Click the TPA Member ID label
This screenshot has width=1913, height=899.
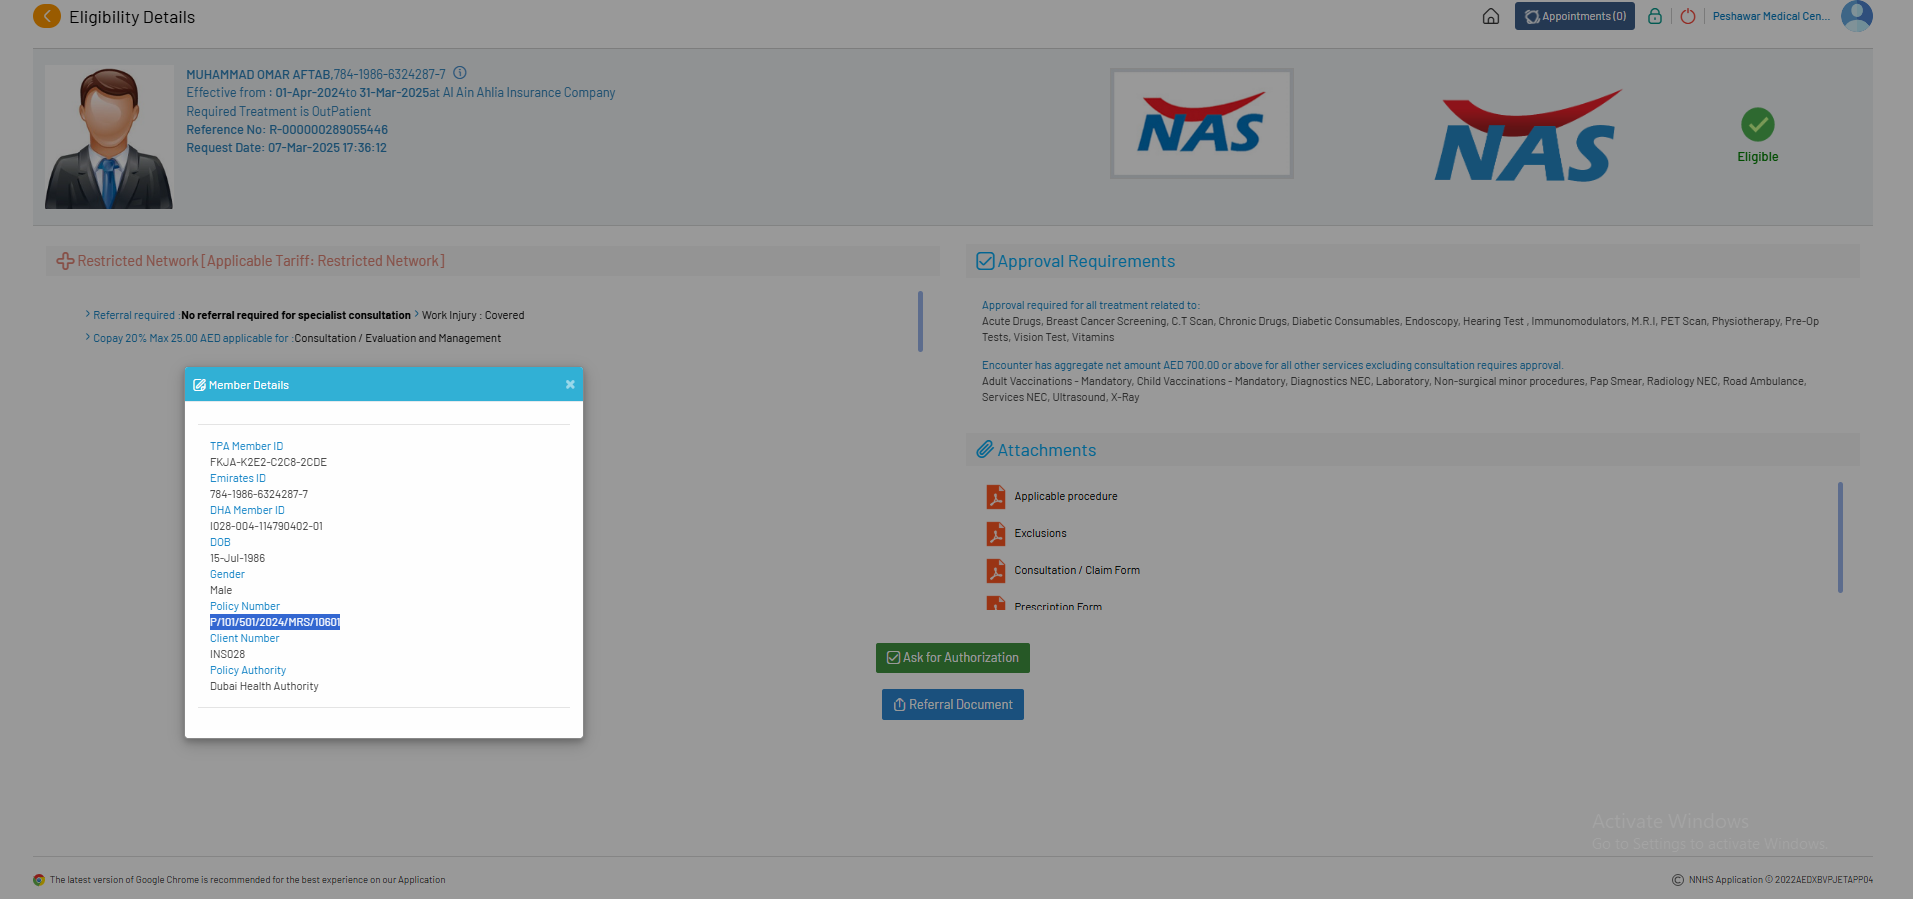click(246, 446)
